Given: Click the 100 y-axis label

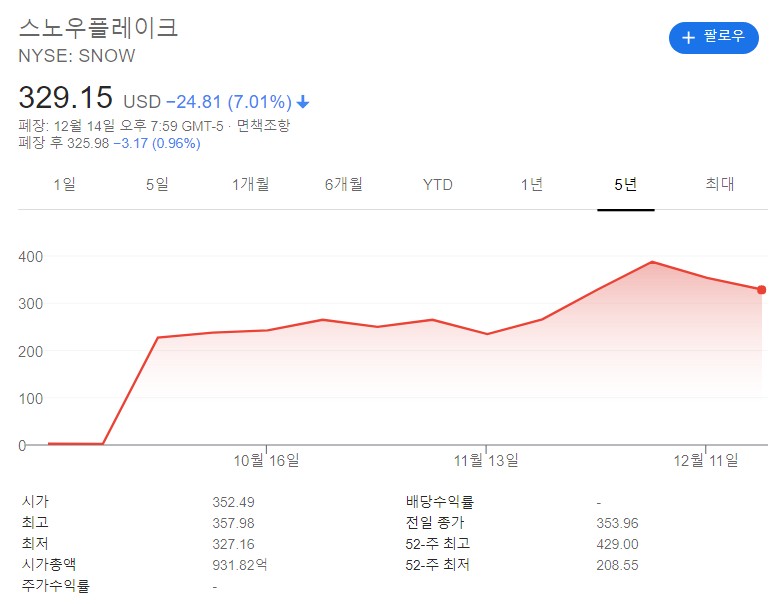Looking at the screenshot, I should pyautogui.click(x=31, y=399).
